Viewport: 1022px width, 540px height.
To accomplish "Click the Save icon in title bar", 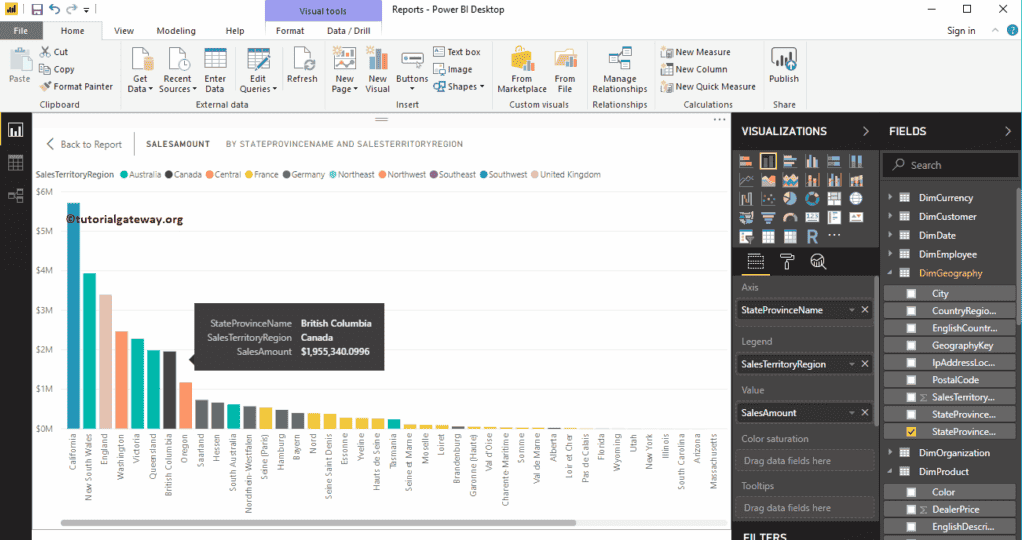I will 37,9.
